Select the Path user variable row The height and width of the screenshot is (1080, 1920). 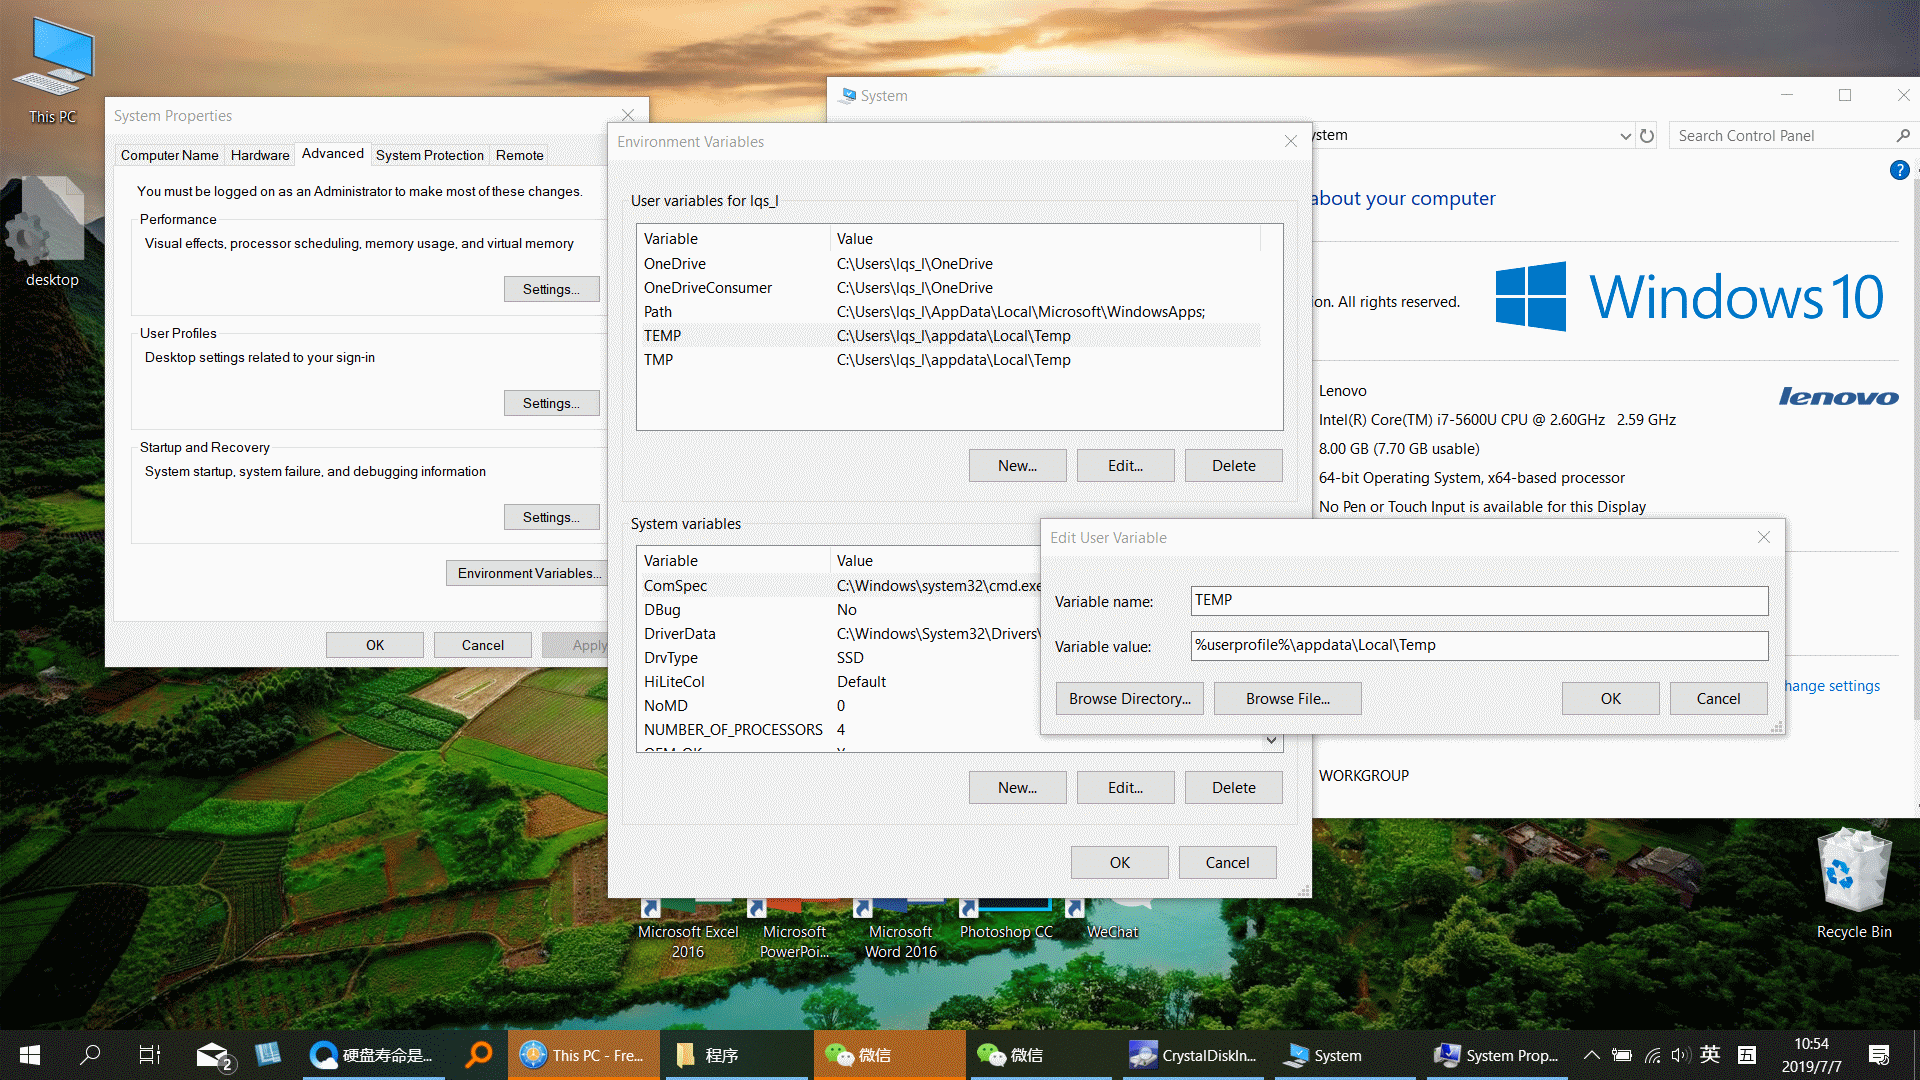coord(658,312)
